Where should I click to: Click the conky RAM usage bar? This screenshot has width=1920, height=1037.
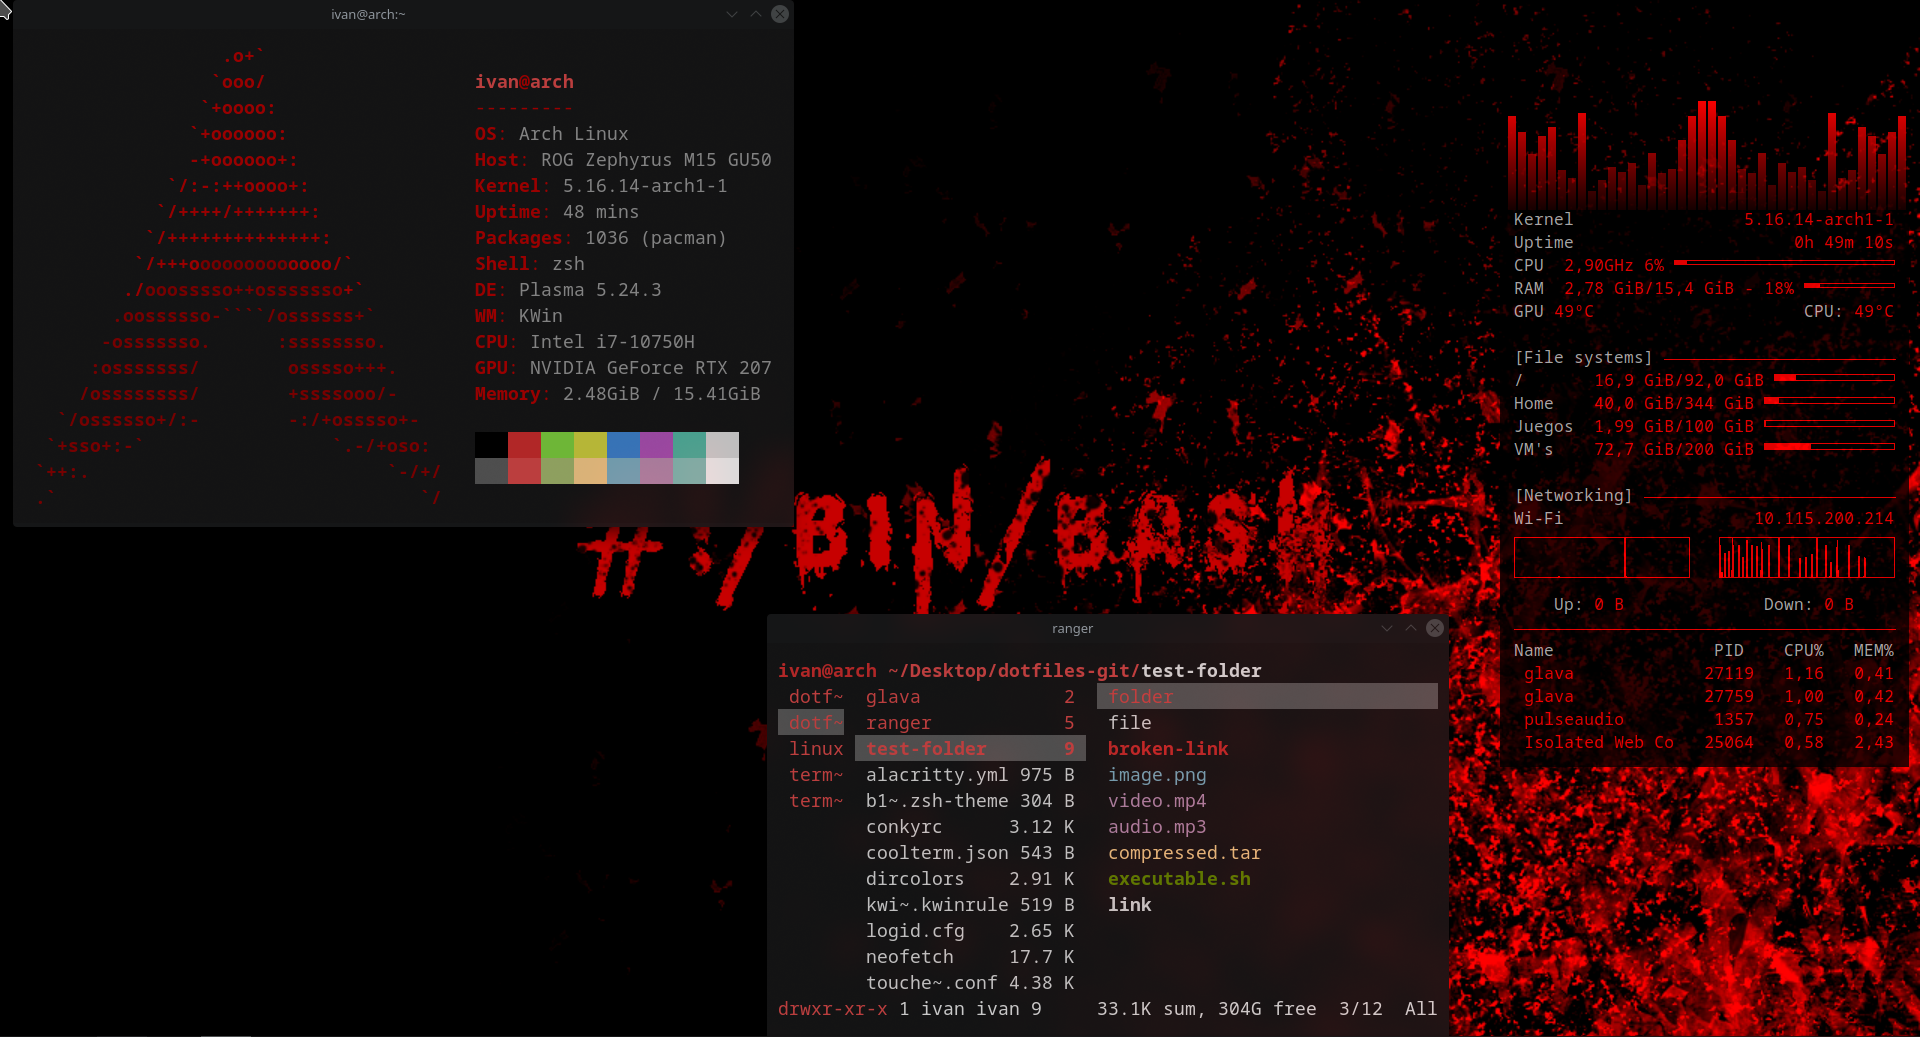coord(1849,286)
